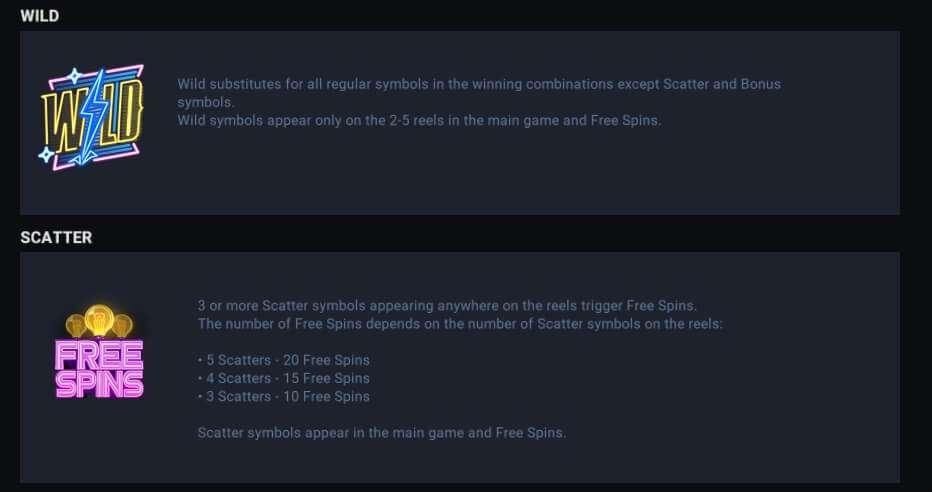Click the blue lightning bolt in Wild logo
Image resolution: width=932 pixels, height=492 pixels.
click(x=91, y=117)
